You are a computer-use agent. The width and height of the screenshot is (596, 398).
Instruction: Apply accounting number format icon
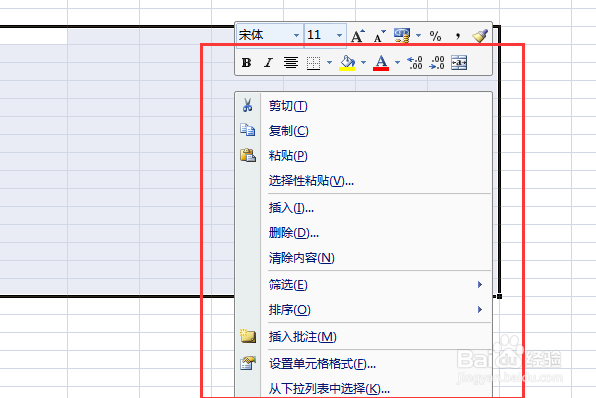coord(402,36)
